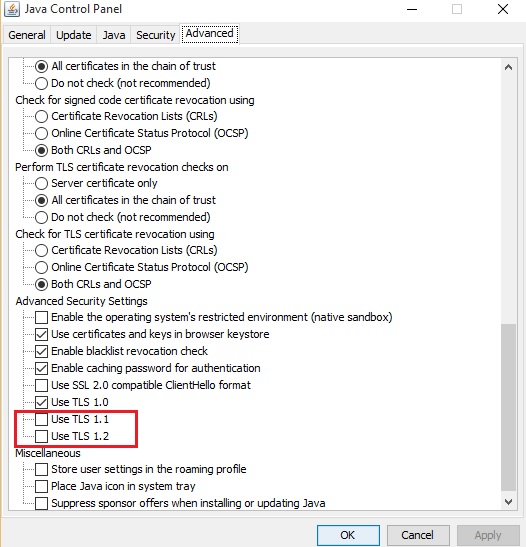Uncheck Use TLS 1.0

tap(41, 402)
